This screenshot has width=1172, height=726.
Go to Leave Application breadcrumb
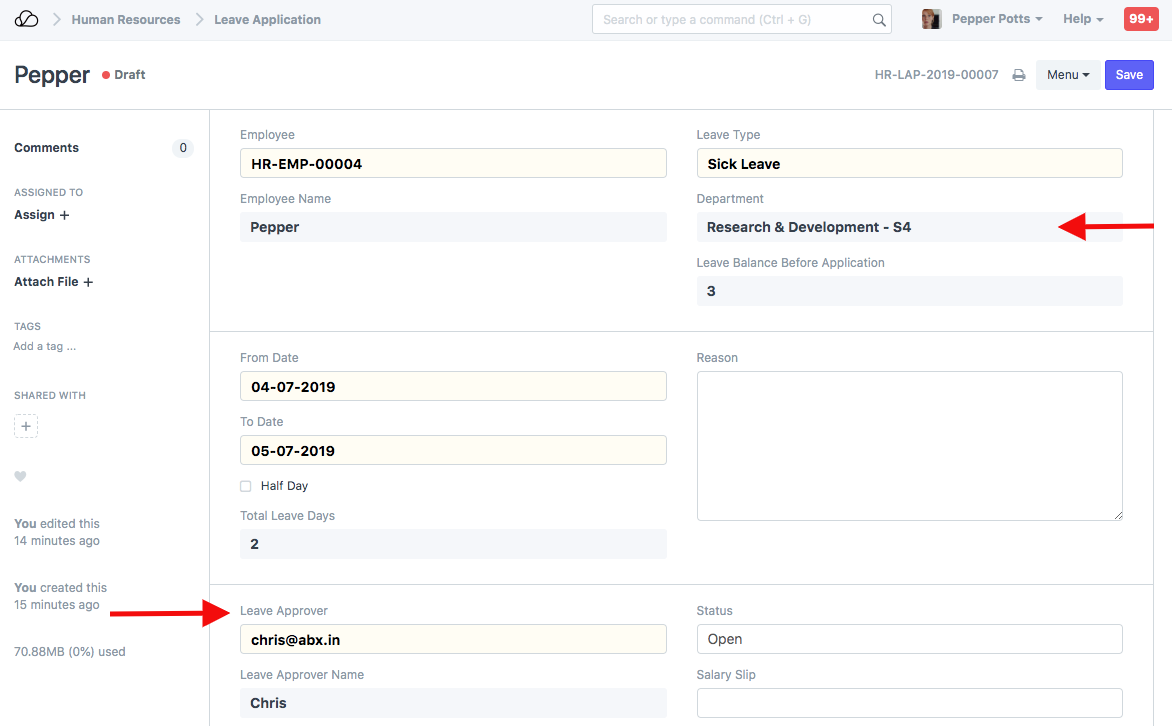pos(267,19)
